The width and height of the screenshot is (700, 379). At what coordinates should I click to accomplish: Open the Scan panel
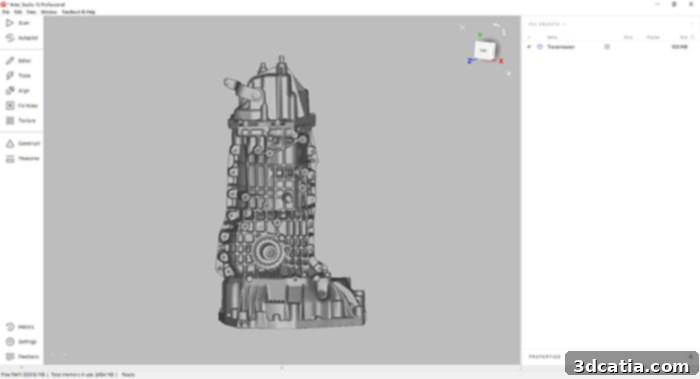18,23
